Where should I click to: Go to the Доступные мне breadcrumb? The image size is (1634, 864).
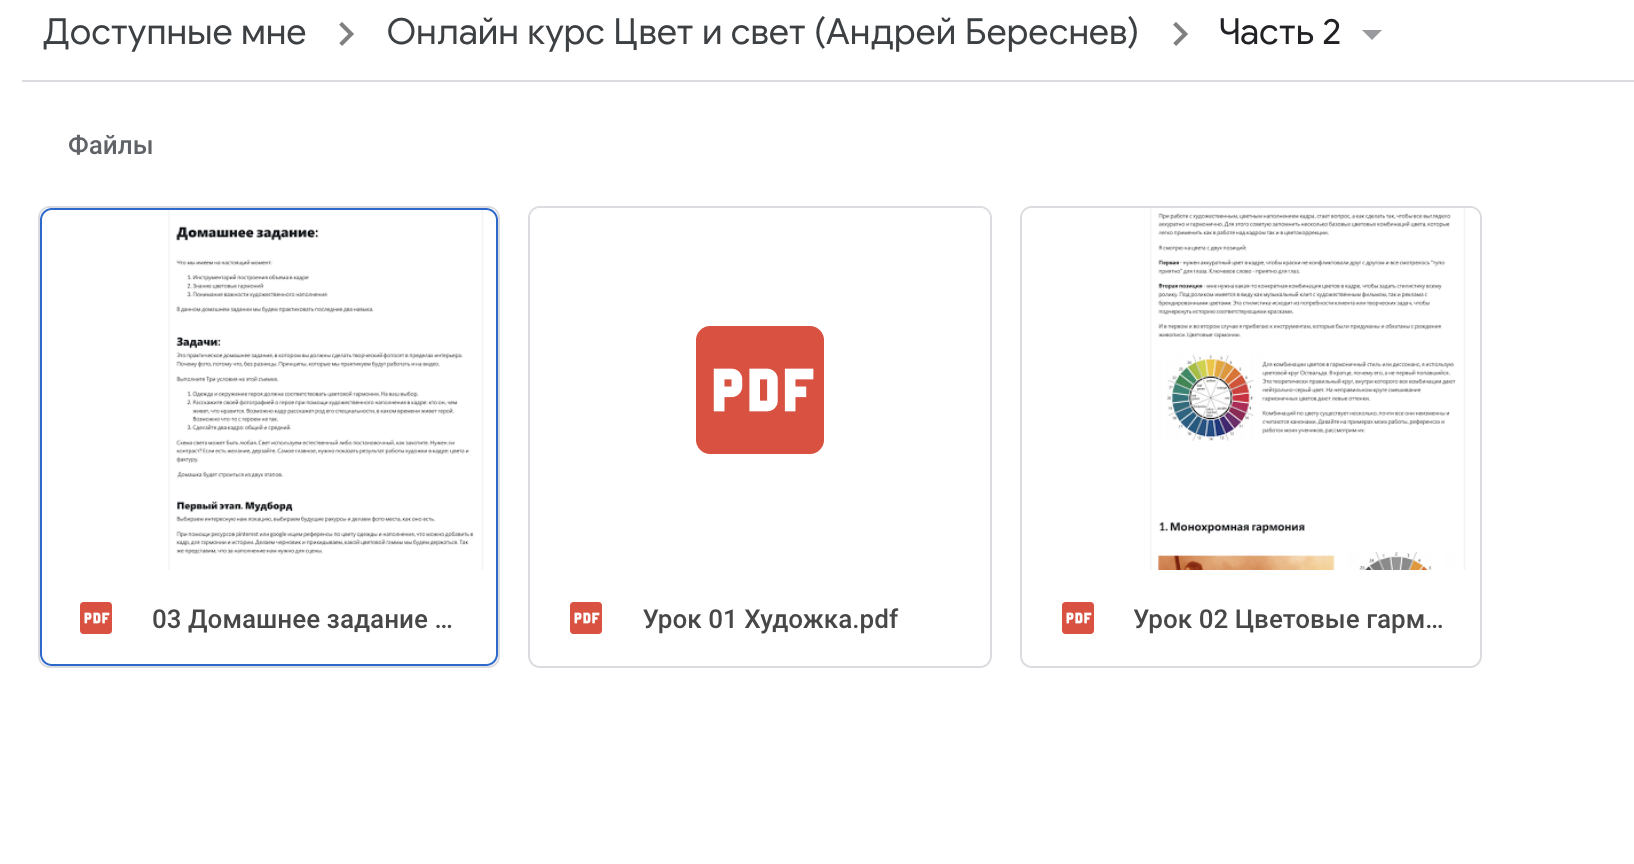coord(174,33)
